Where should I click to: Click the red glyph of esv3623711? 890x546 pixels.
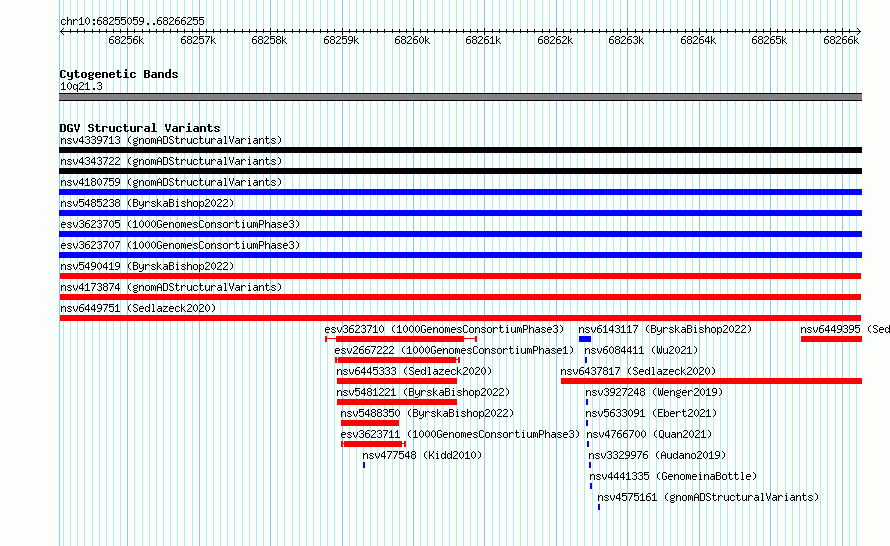pos(373,444)
